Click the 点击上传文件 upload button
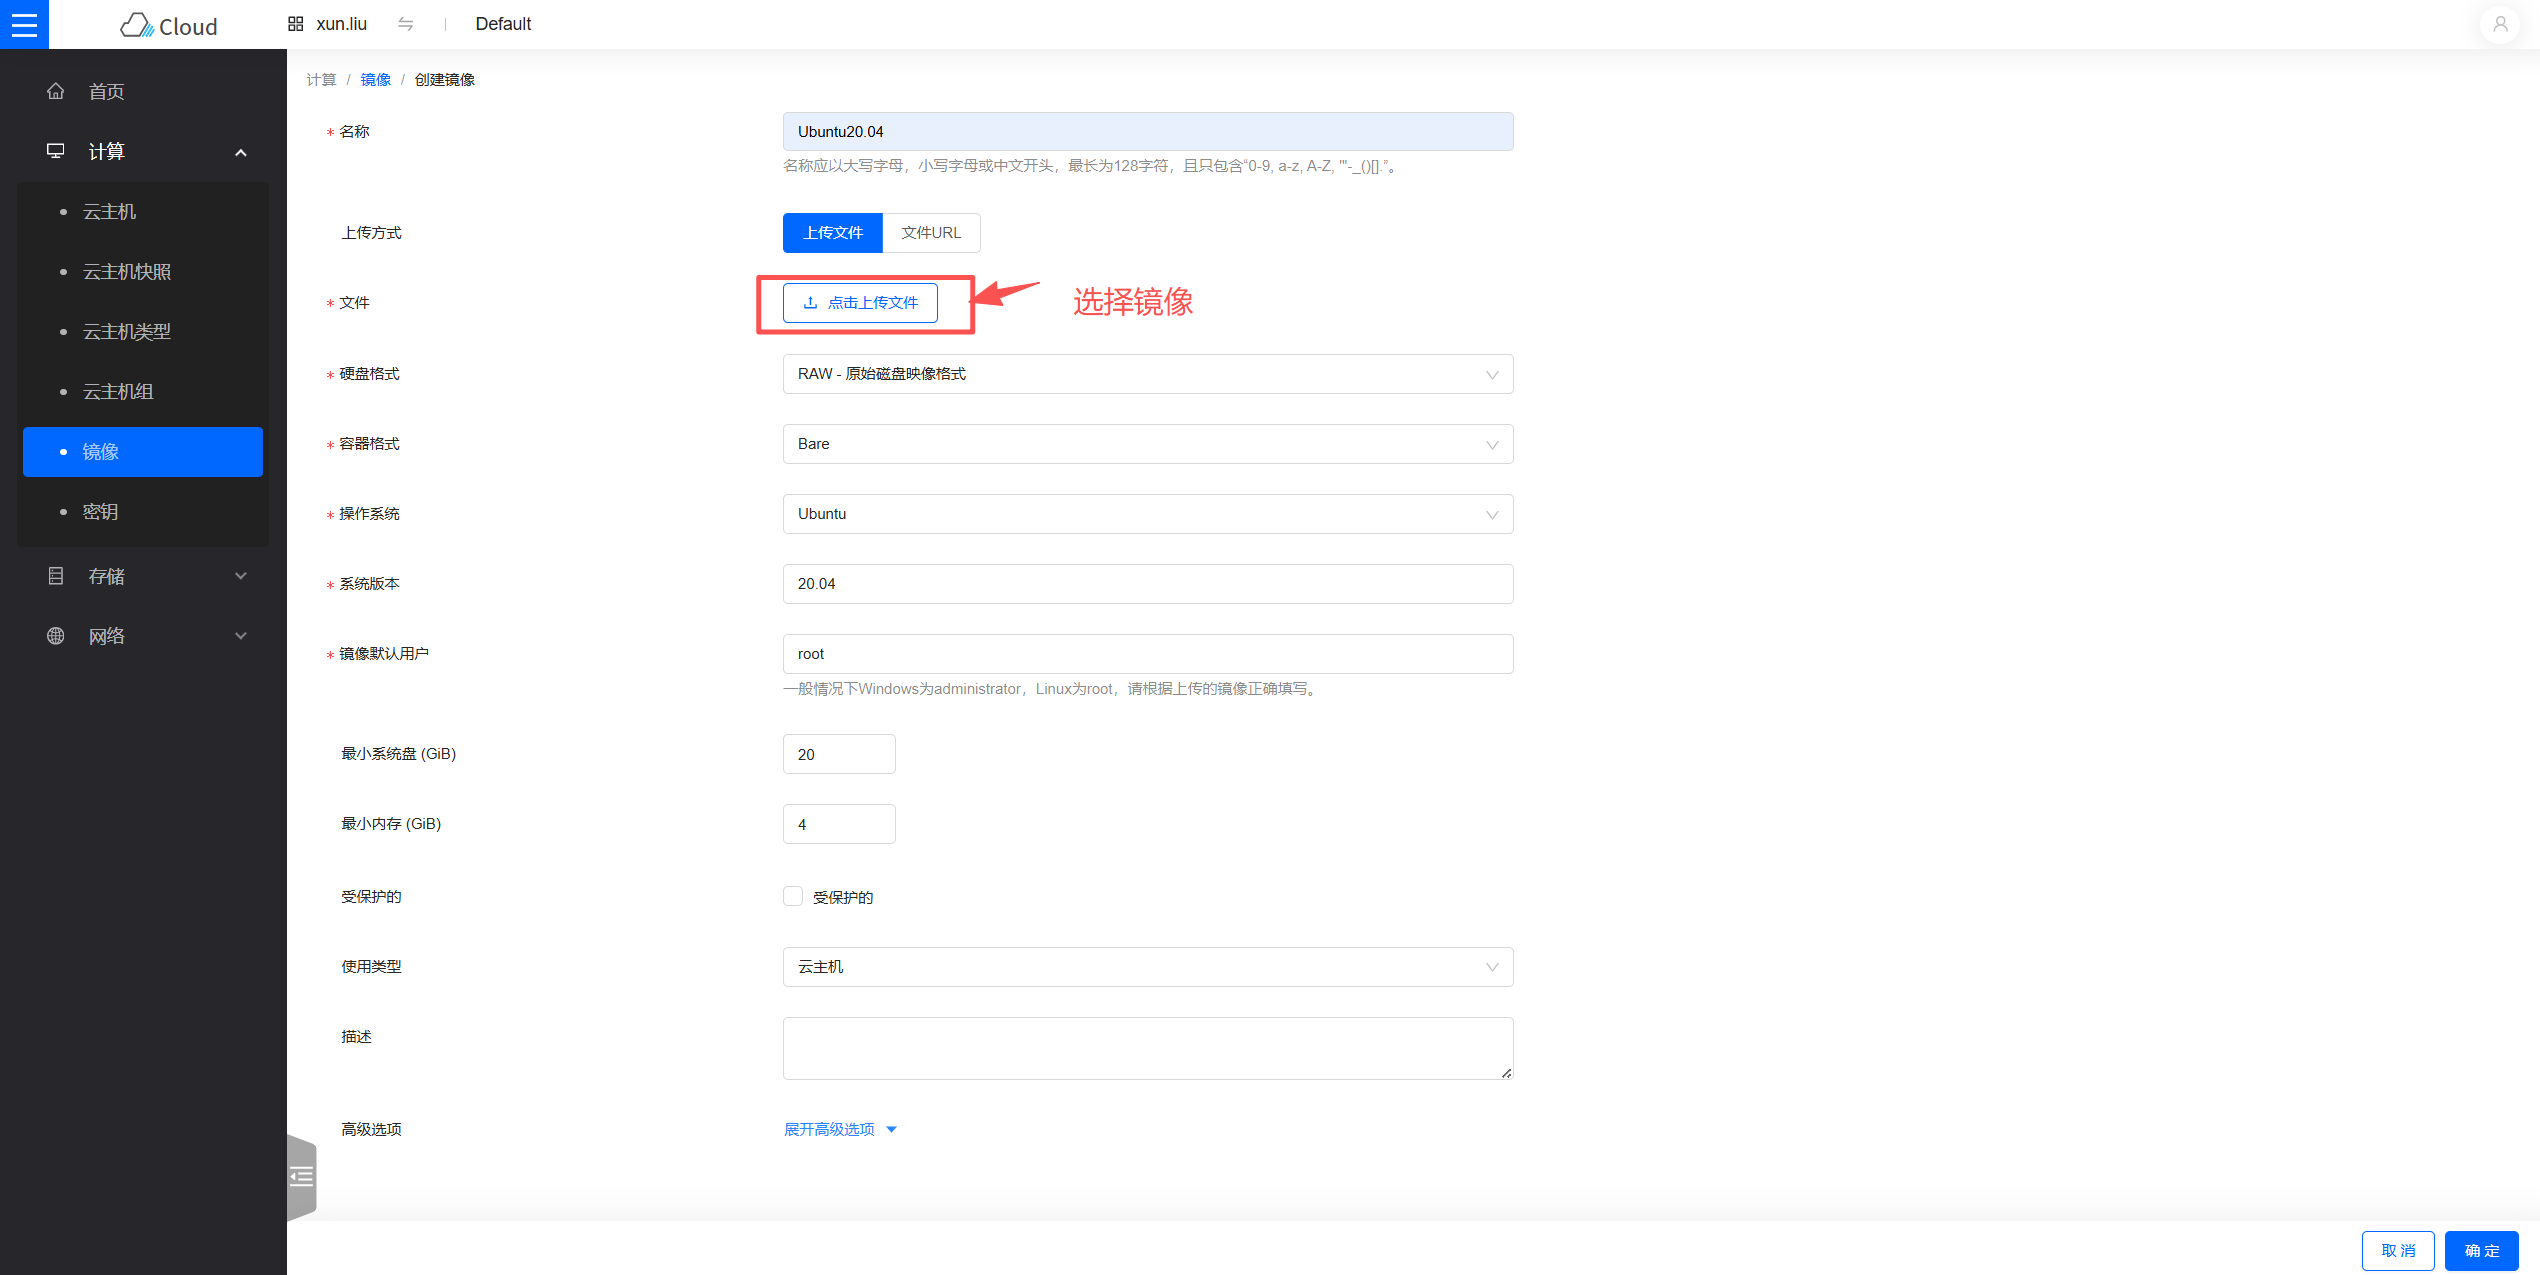 pyautogui.click(x=860, y=302)
